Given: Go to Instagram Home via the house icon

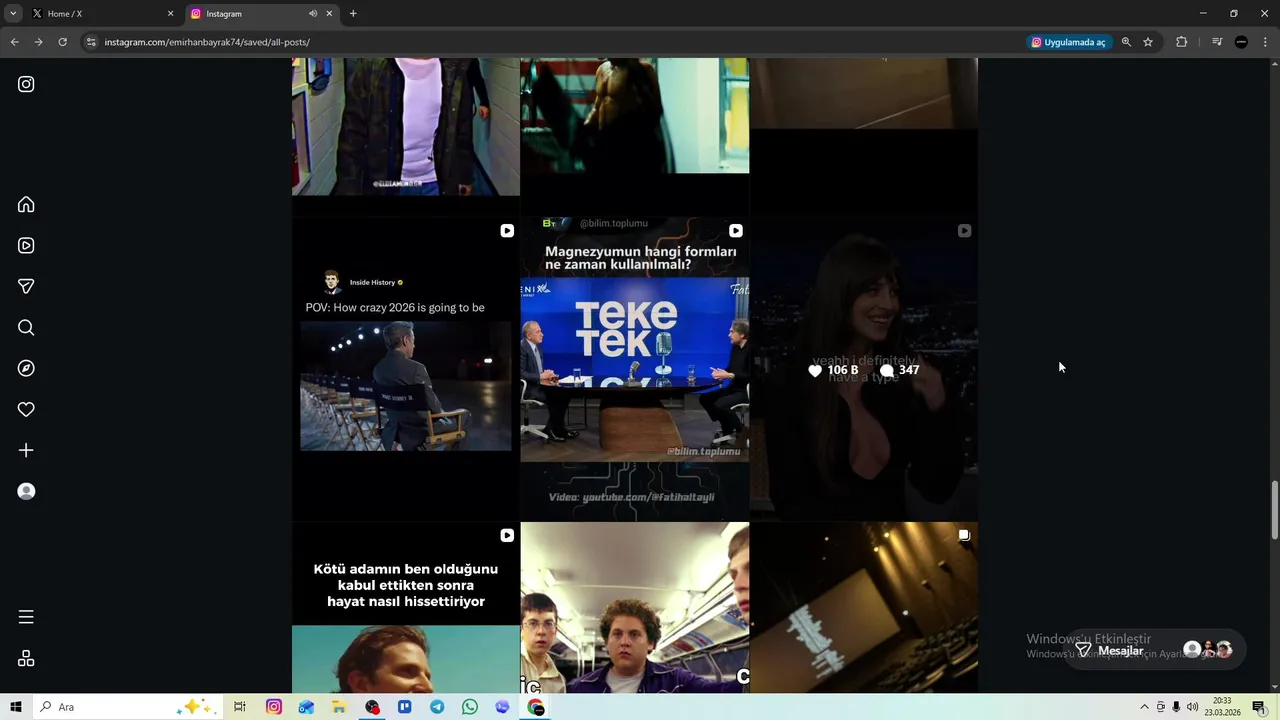Looking at the screenshot, I should coord(26,204).
